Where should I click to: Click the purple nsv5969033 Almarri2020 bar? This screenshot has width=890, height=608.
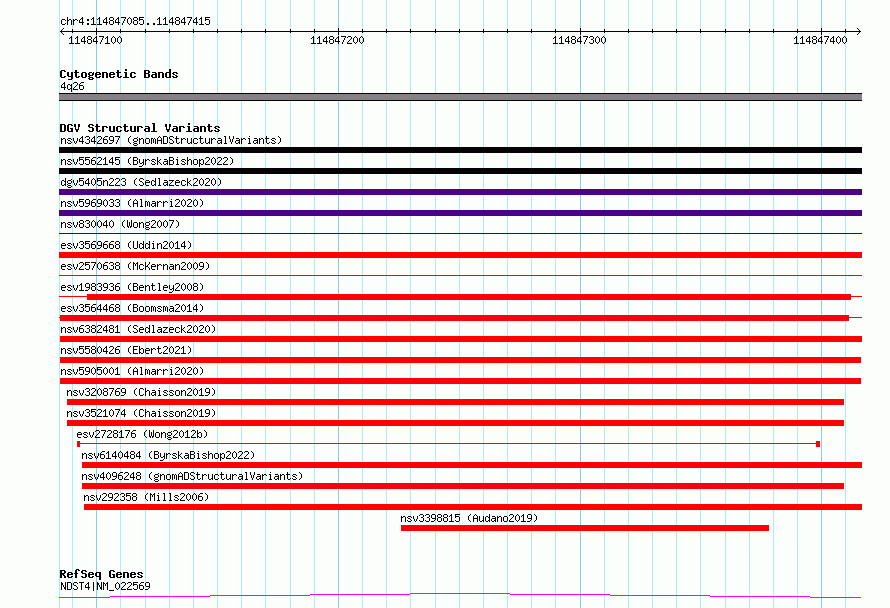coord(460,213)
